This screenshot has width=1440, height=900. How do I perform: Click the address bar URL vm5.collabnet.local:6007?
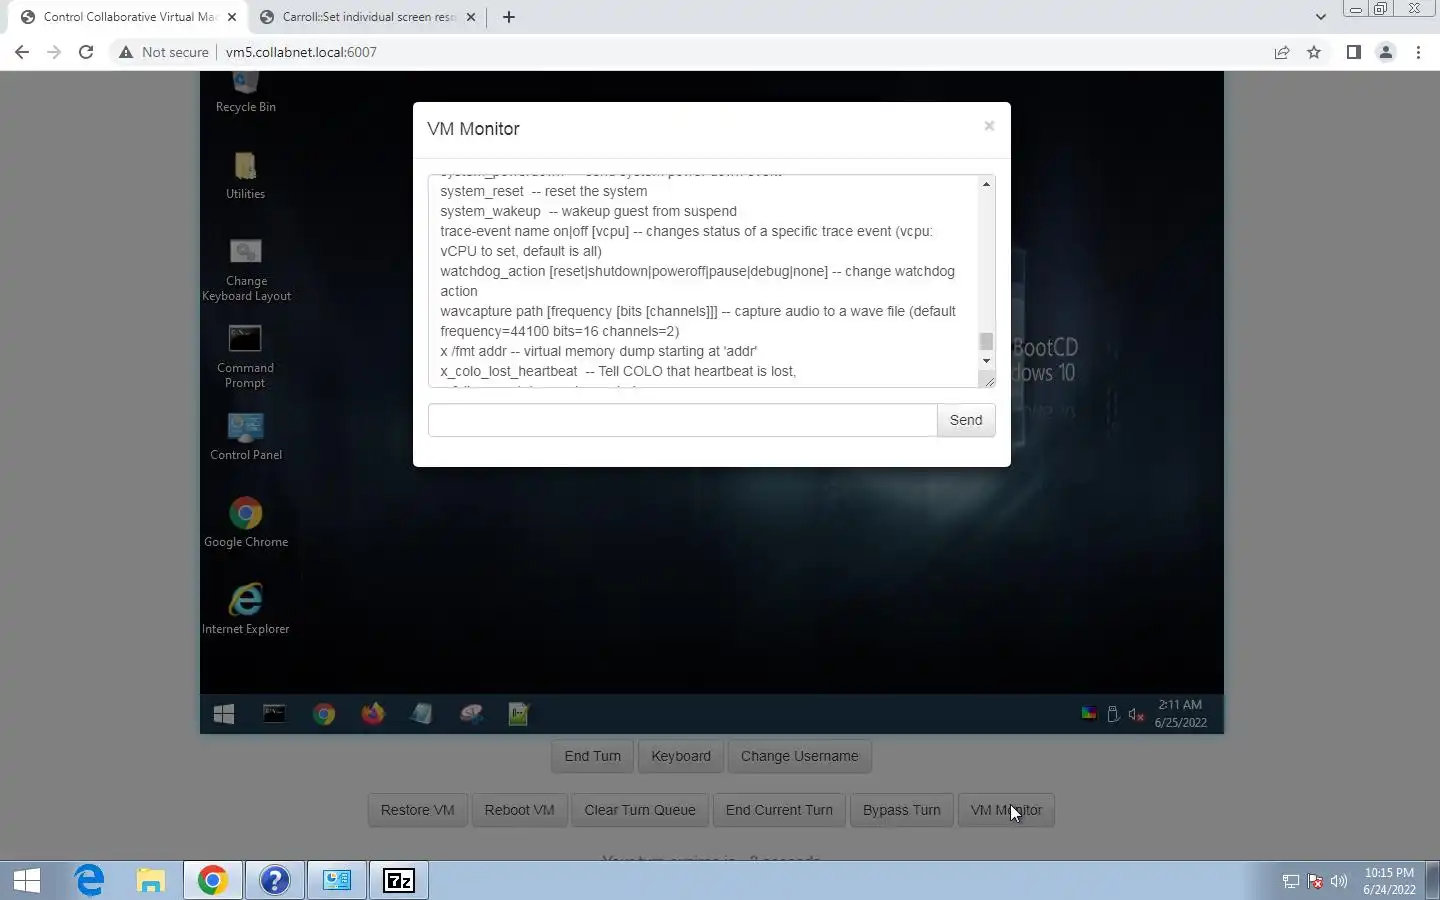[x=301, y=52]
